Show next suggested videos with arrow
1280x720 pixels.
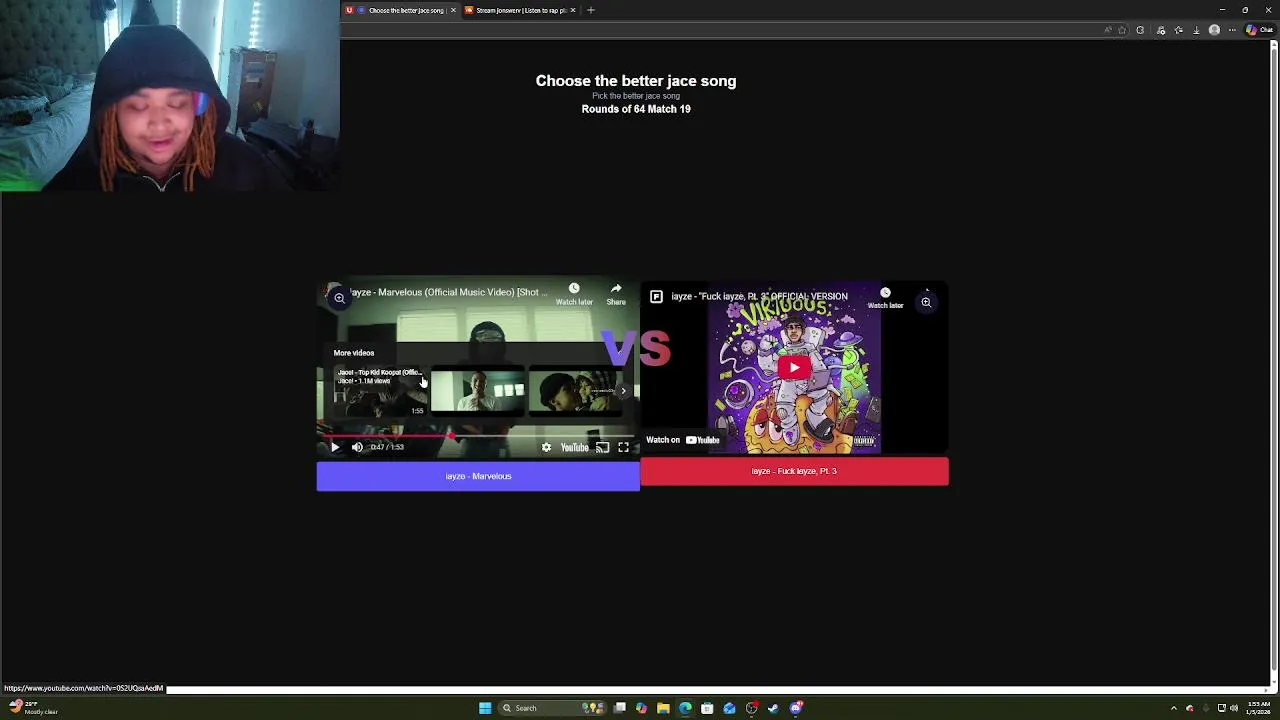point(623,391)
